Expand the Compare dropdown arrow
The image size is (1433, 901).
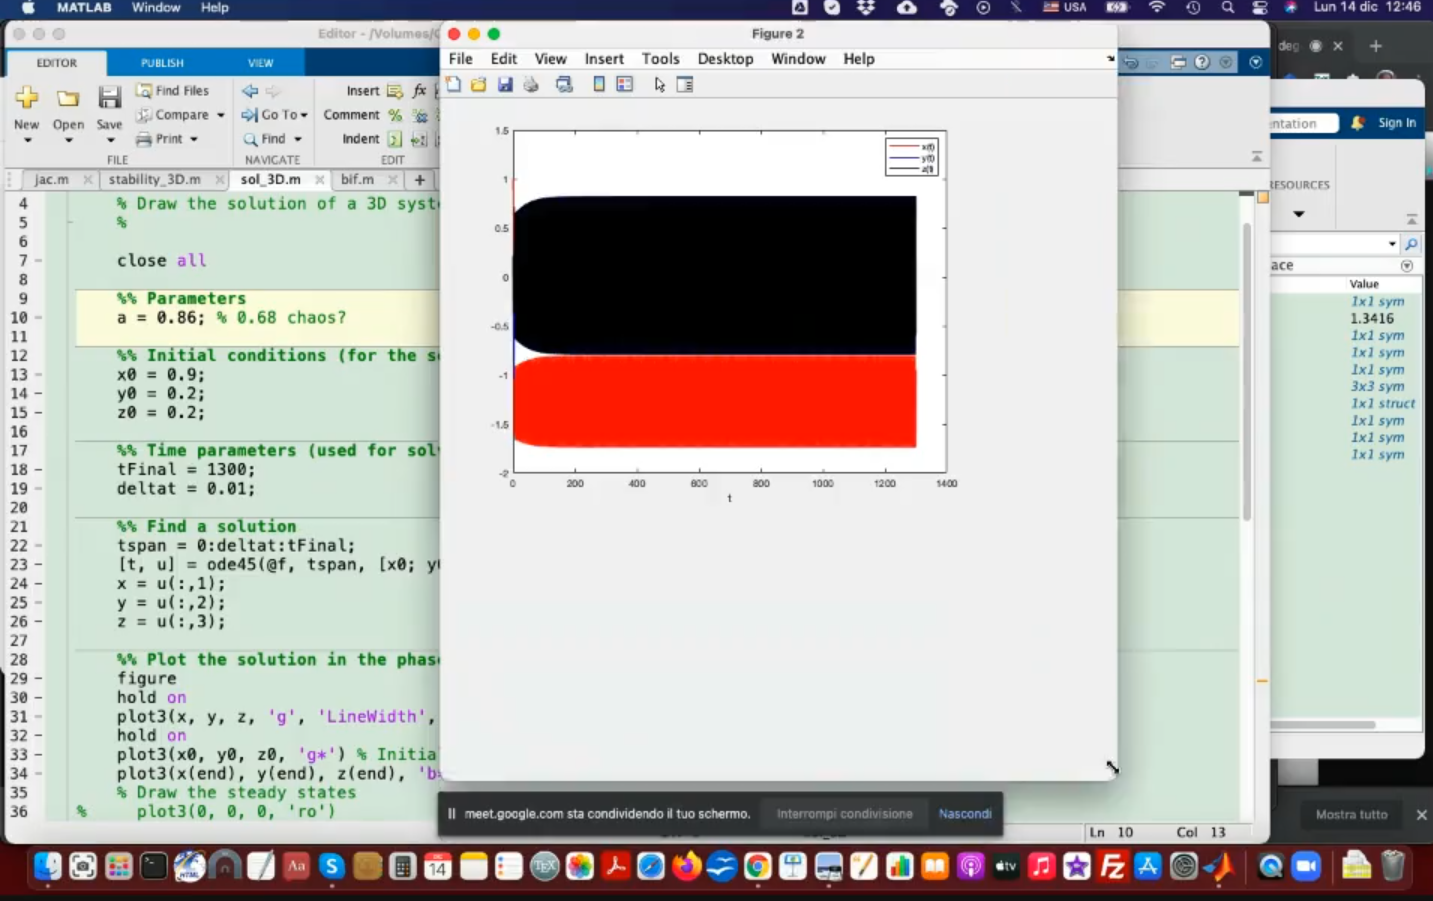pos(221,115)
